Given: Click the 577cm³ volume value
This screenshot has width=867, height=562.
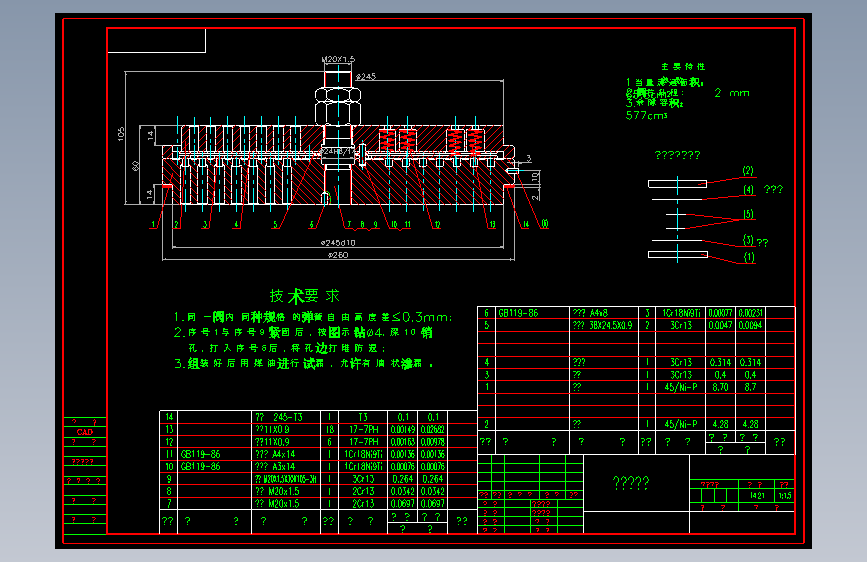Looking at the screenshot, I should click(646, 116).
